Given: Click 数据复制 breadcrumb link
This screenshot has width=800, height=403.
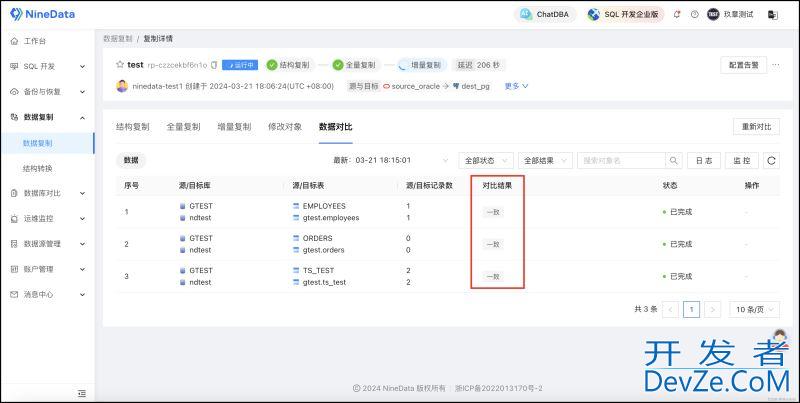Looking at the screenshot, I should click(x=117, y=39).
